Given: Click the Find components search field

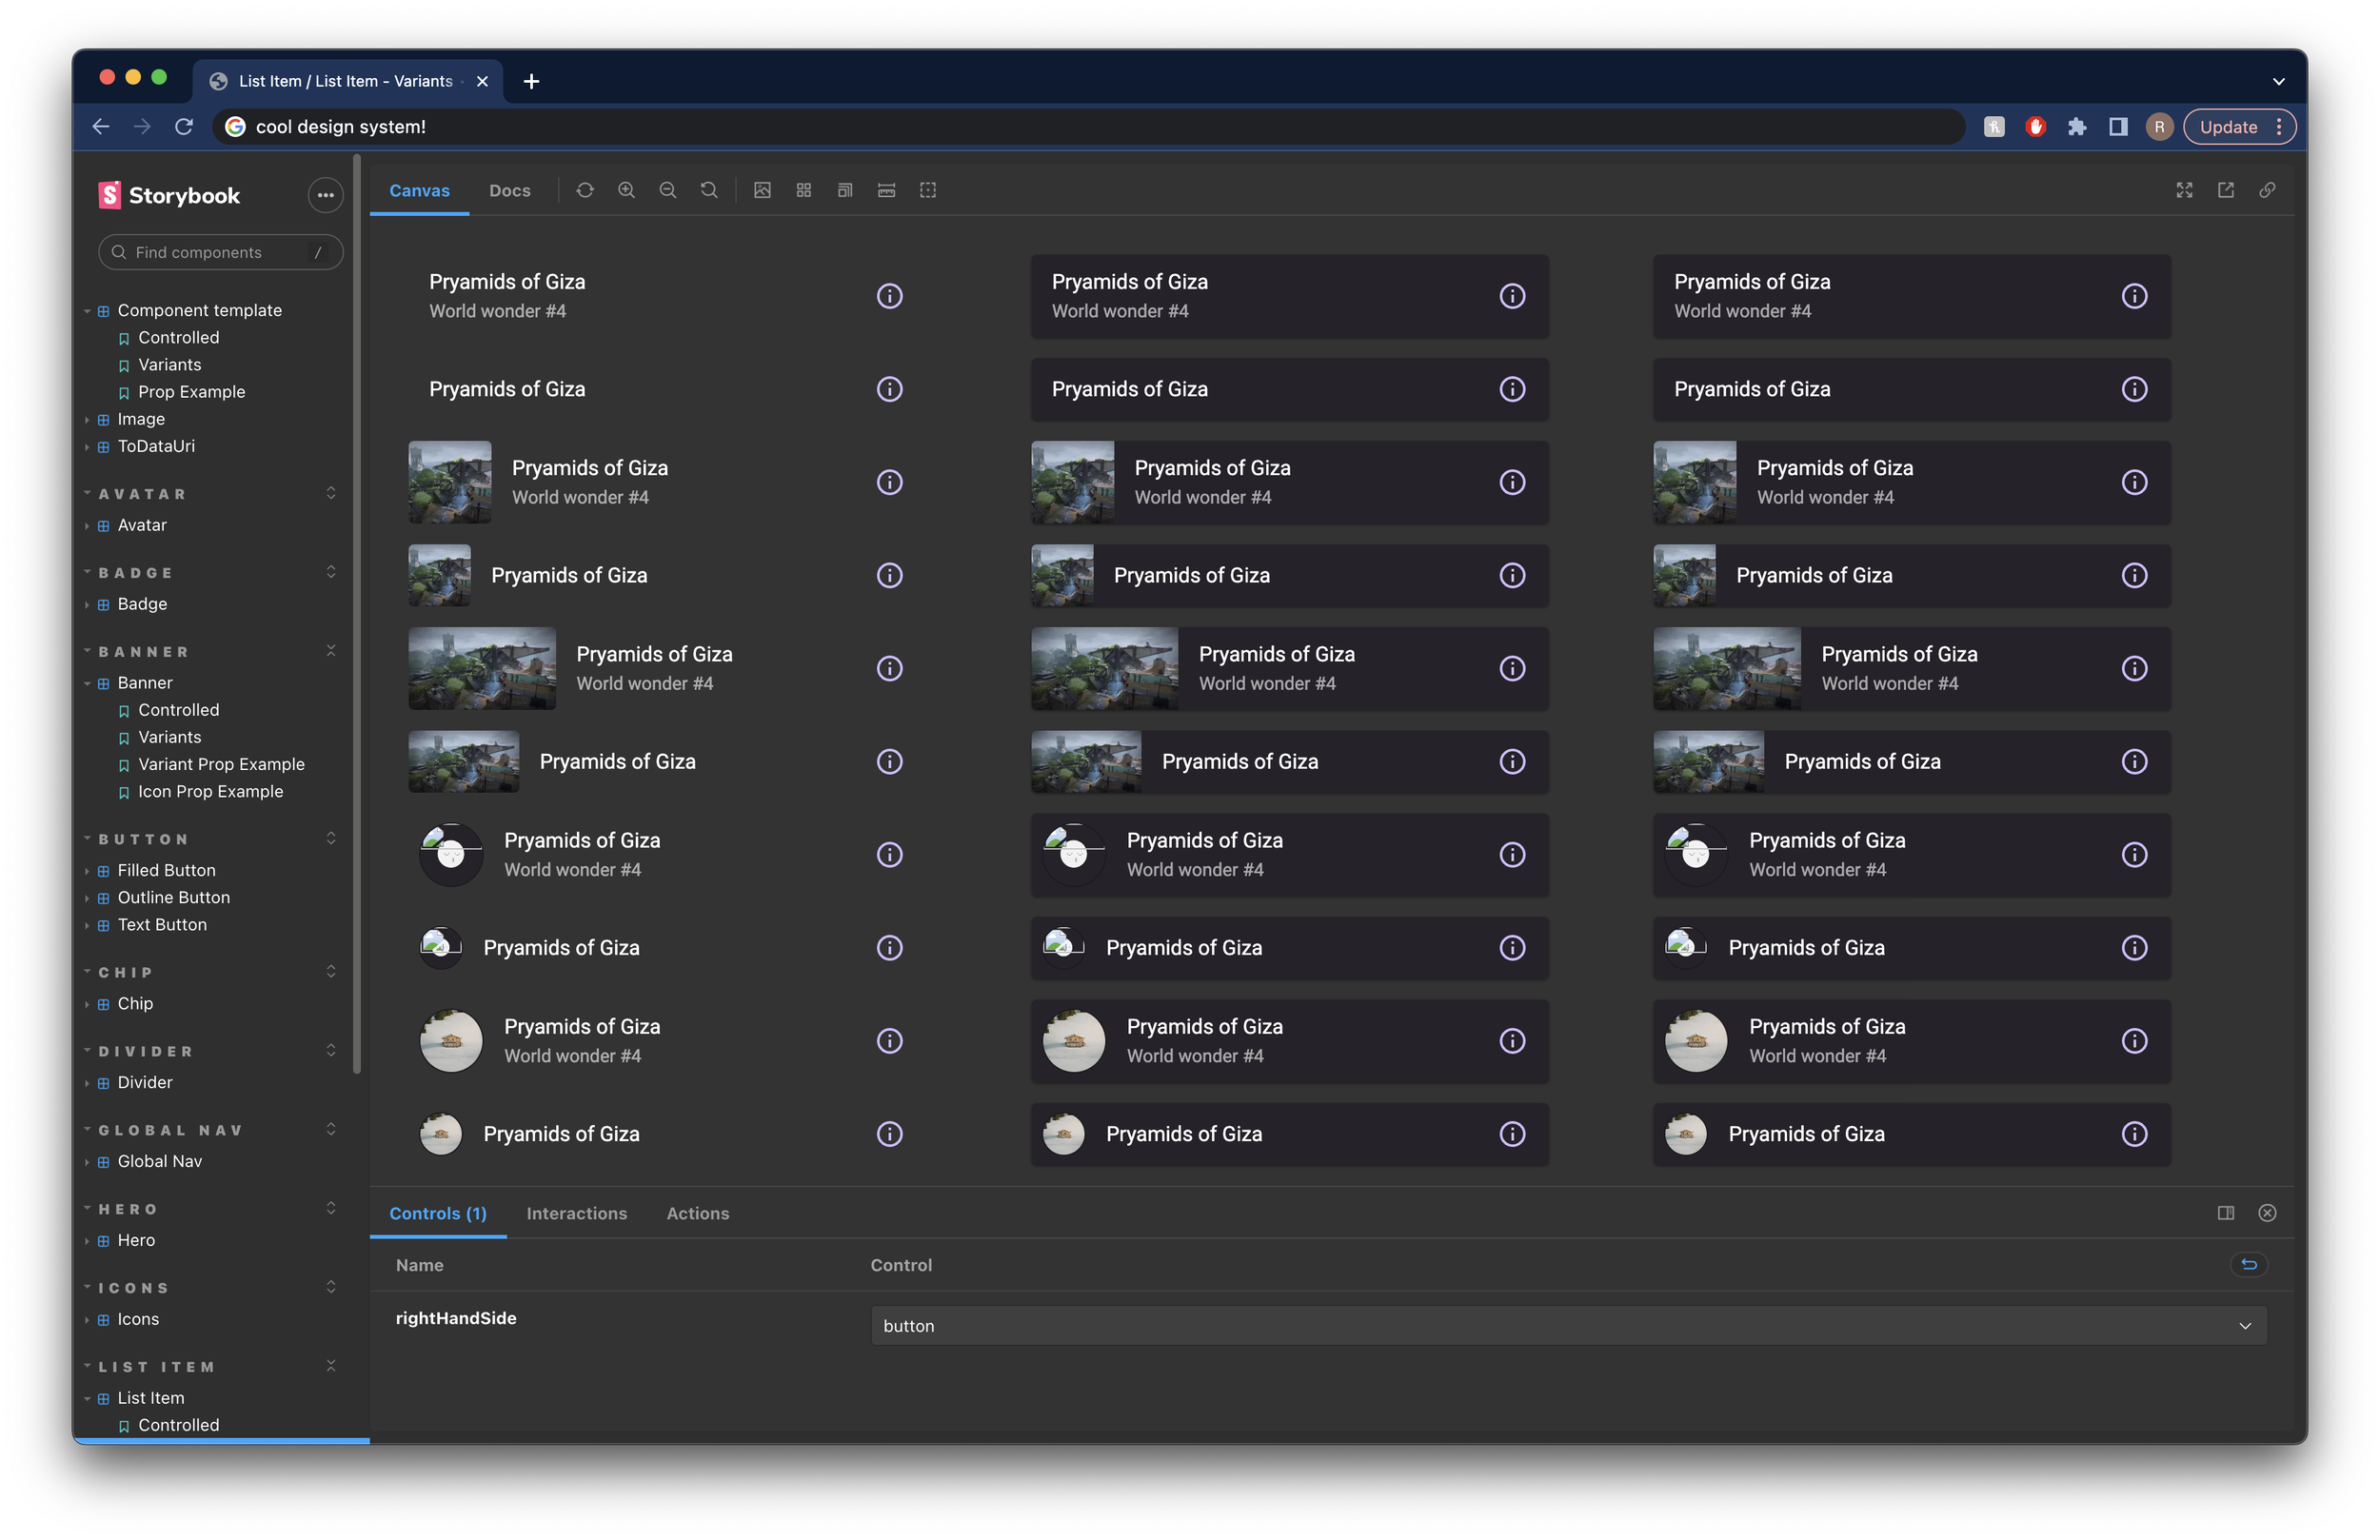Looking at the screenshot, I should tap(220, 252).
